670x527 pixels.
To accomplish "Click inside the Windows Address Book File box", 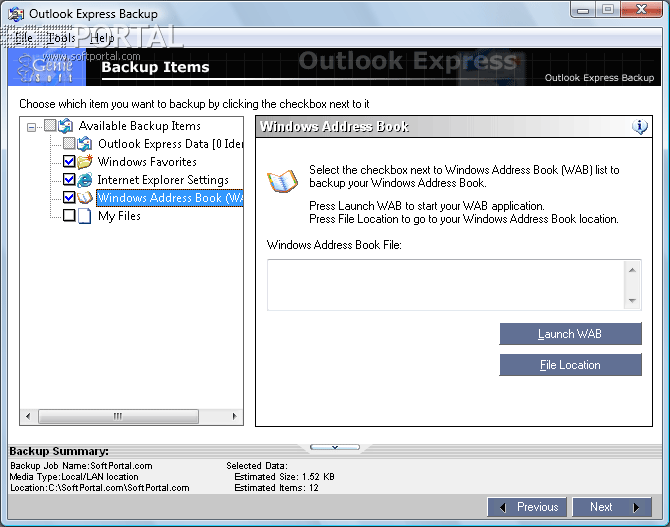I will click(446, 285).
